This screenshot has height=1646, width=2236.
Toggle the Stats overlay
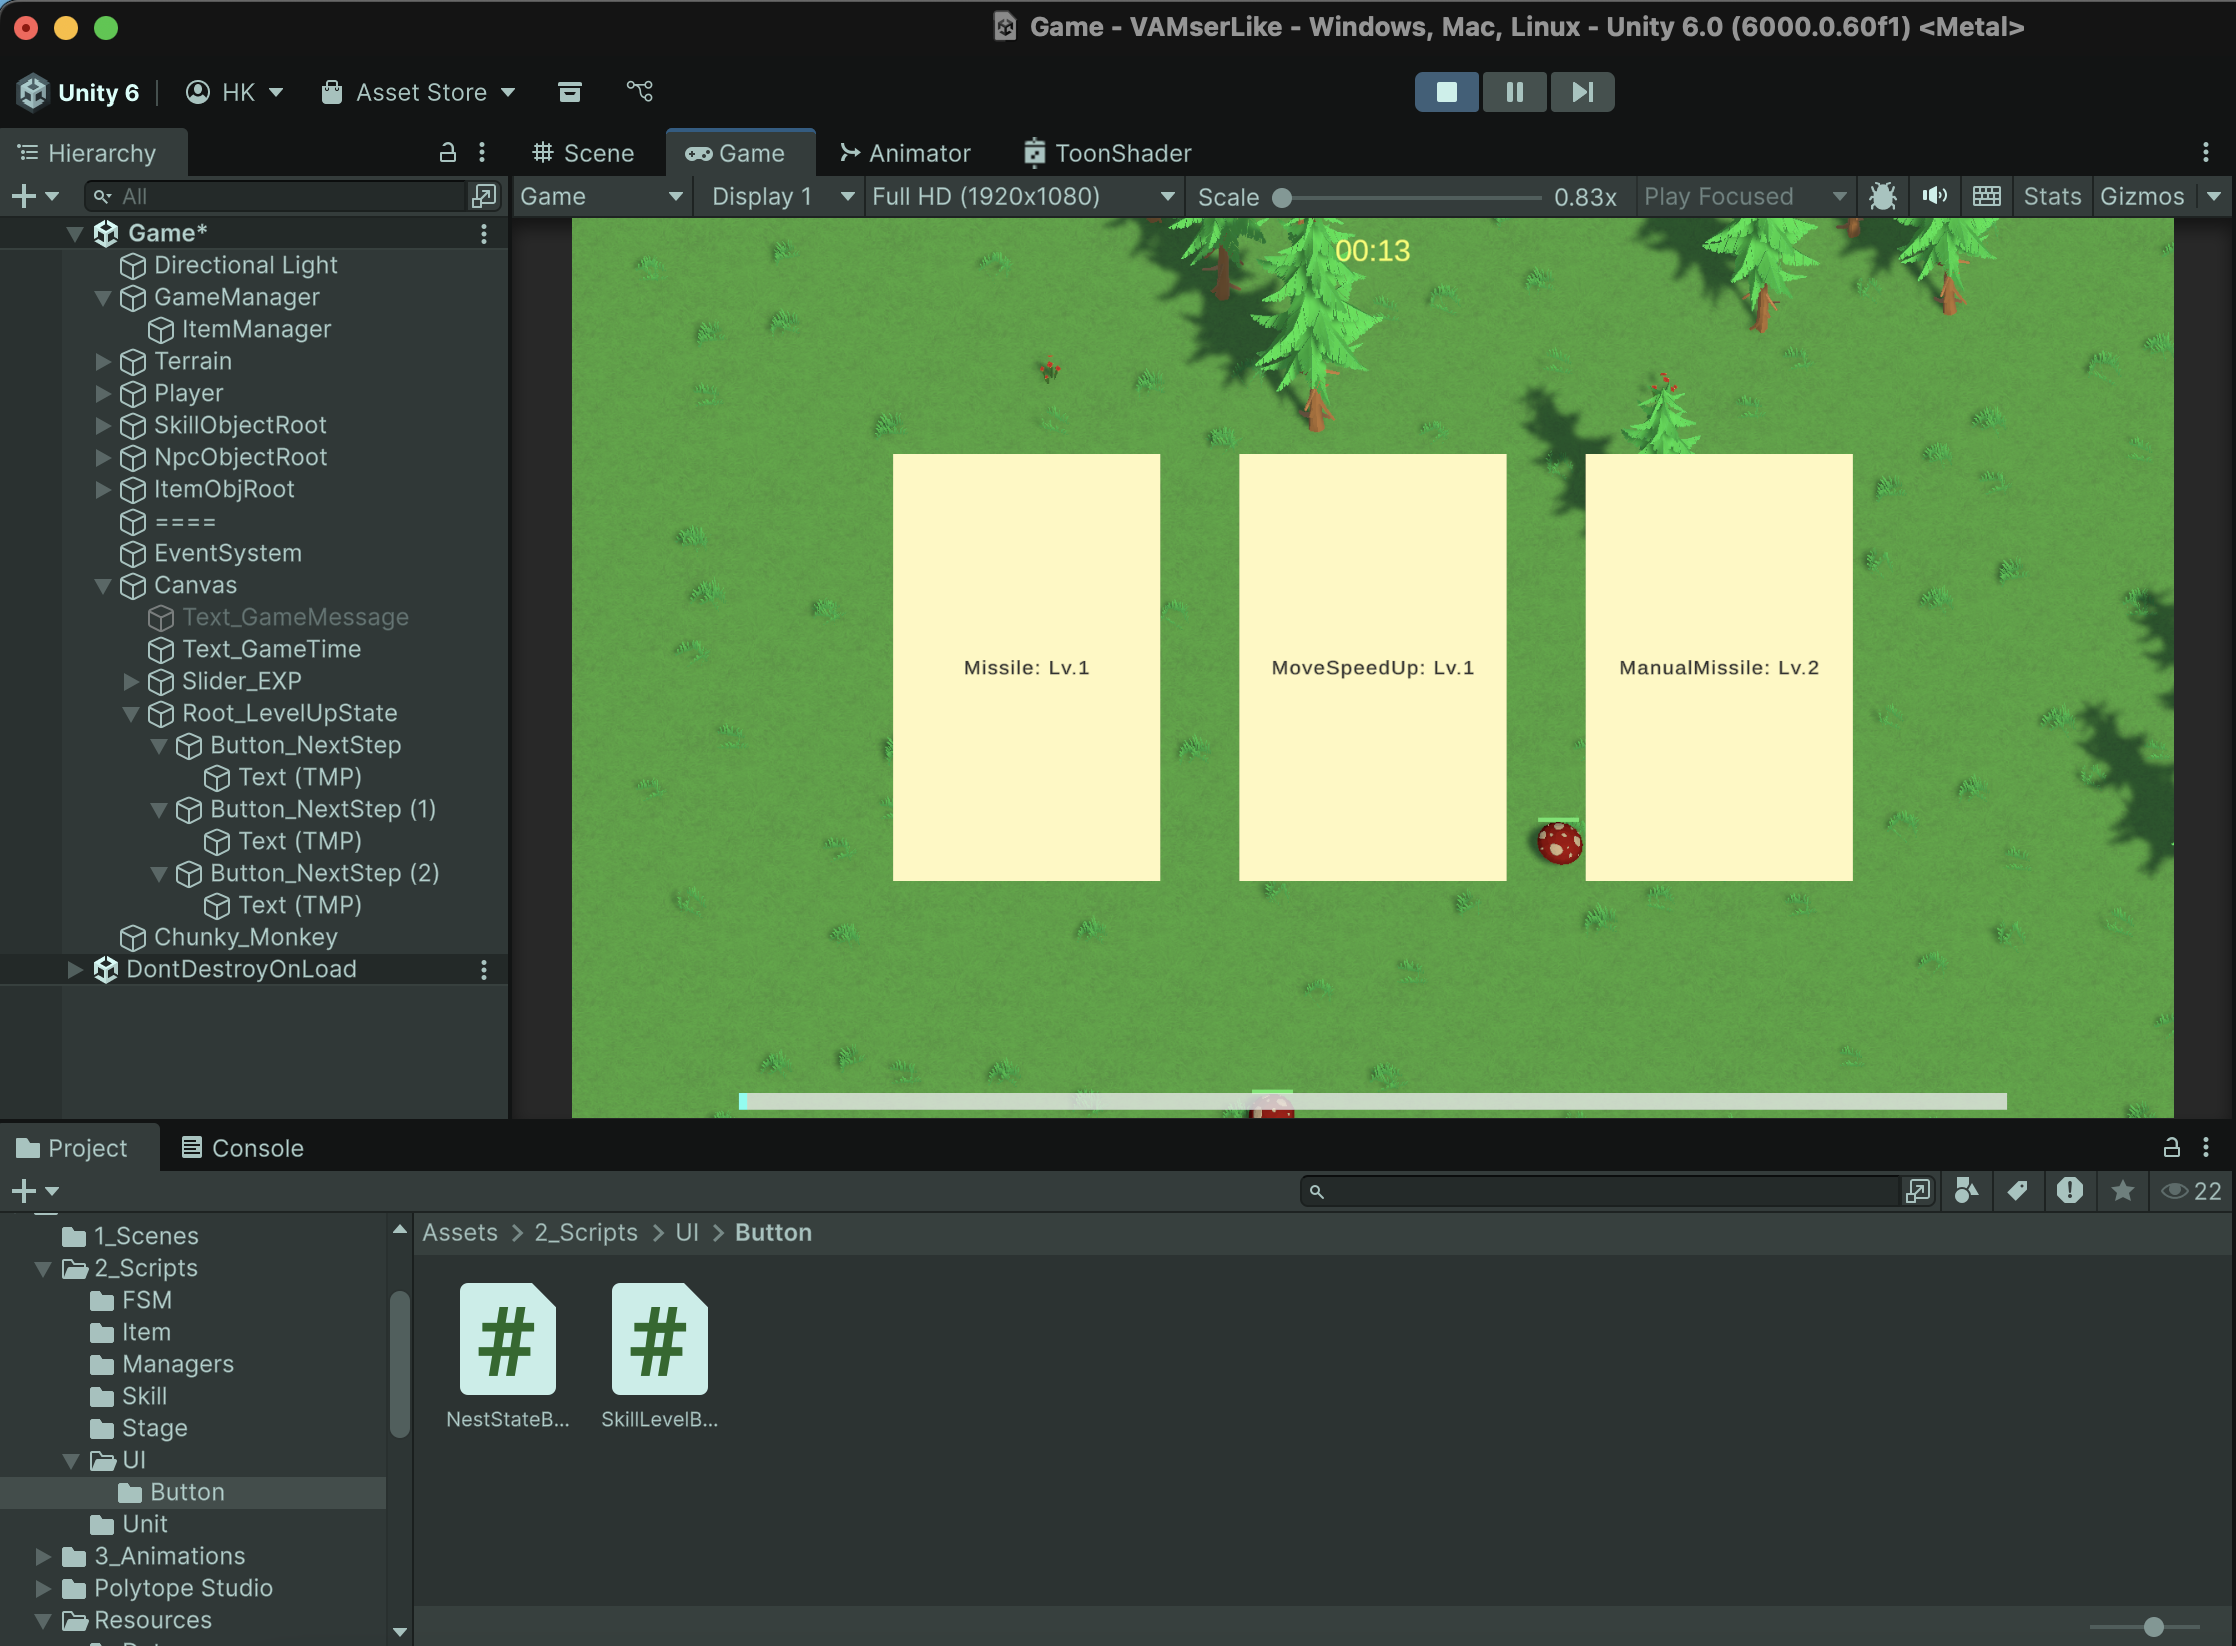(x=2052, y=196)
